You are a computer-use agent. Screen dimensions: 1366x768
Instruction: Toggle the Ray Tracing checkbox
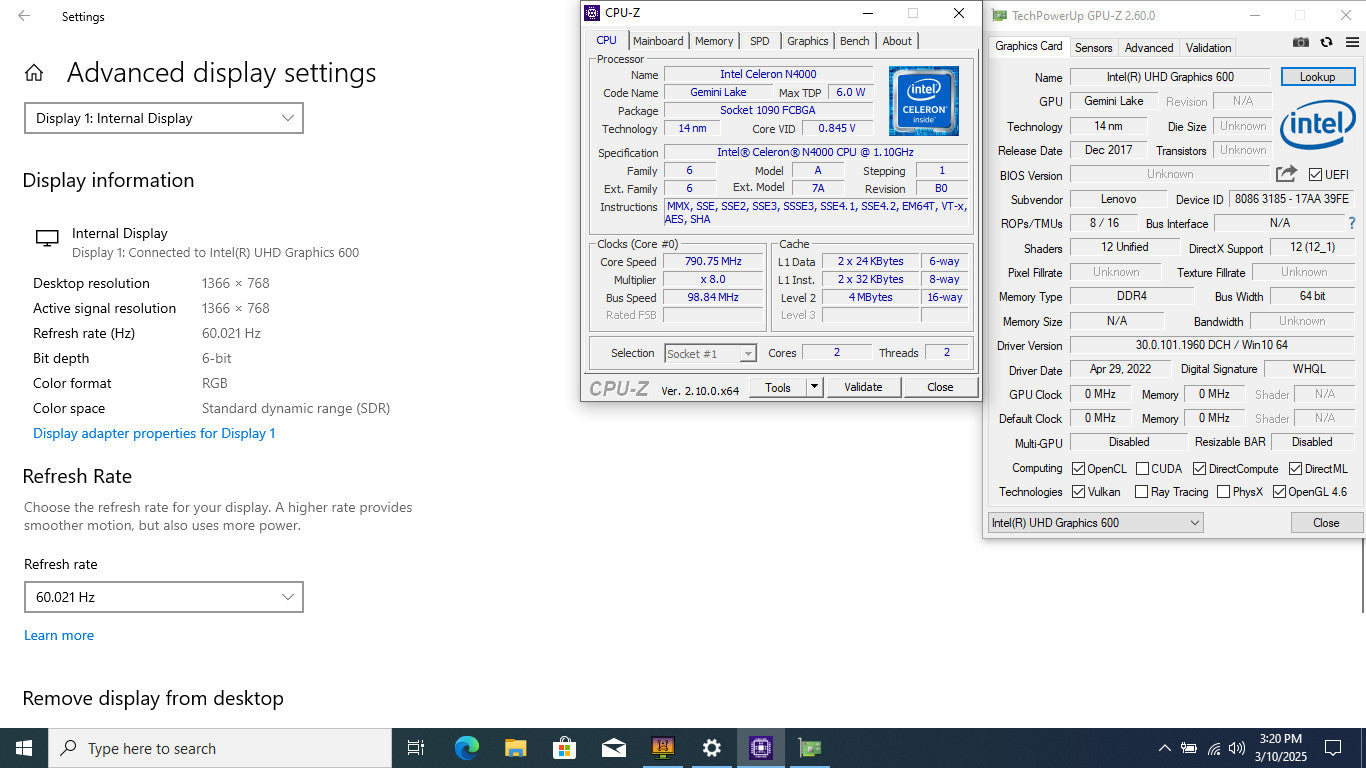(1141, 492)
